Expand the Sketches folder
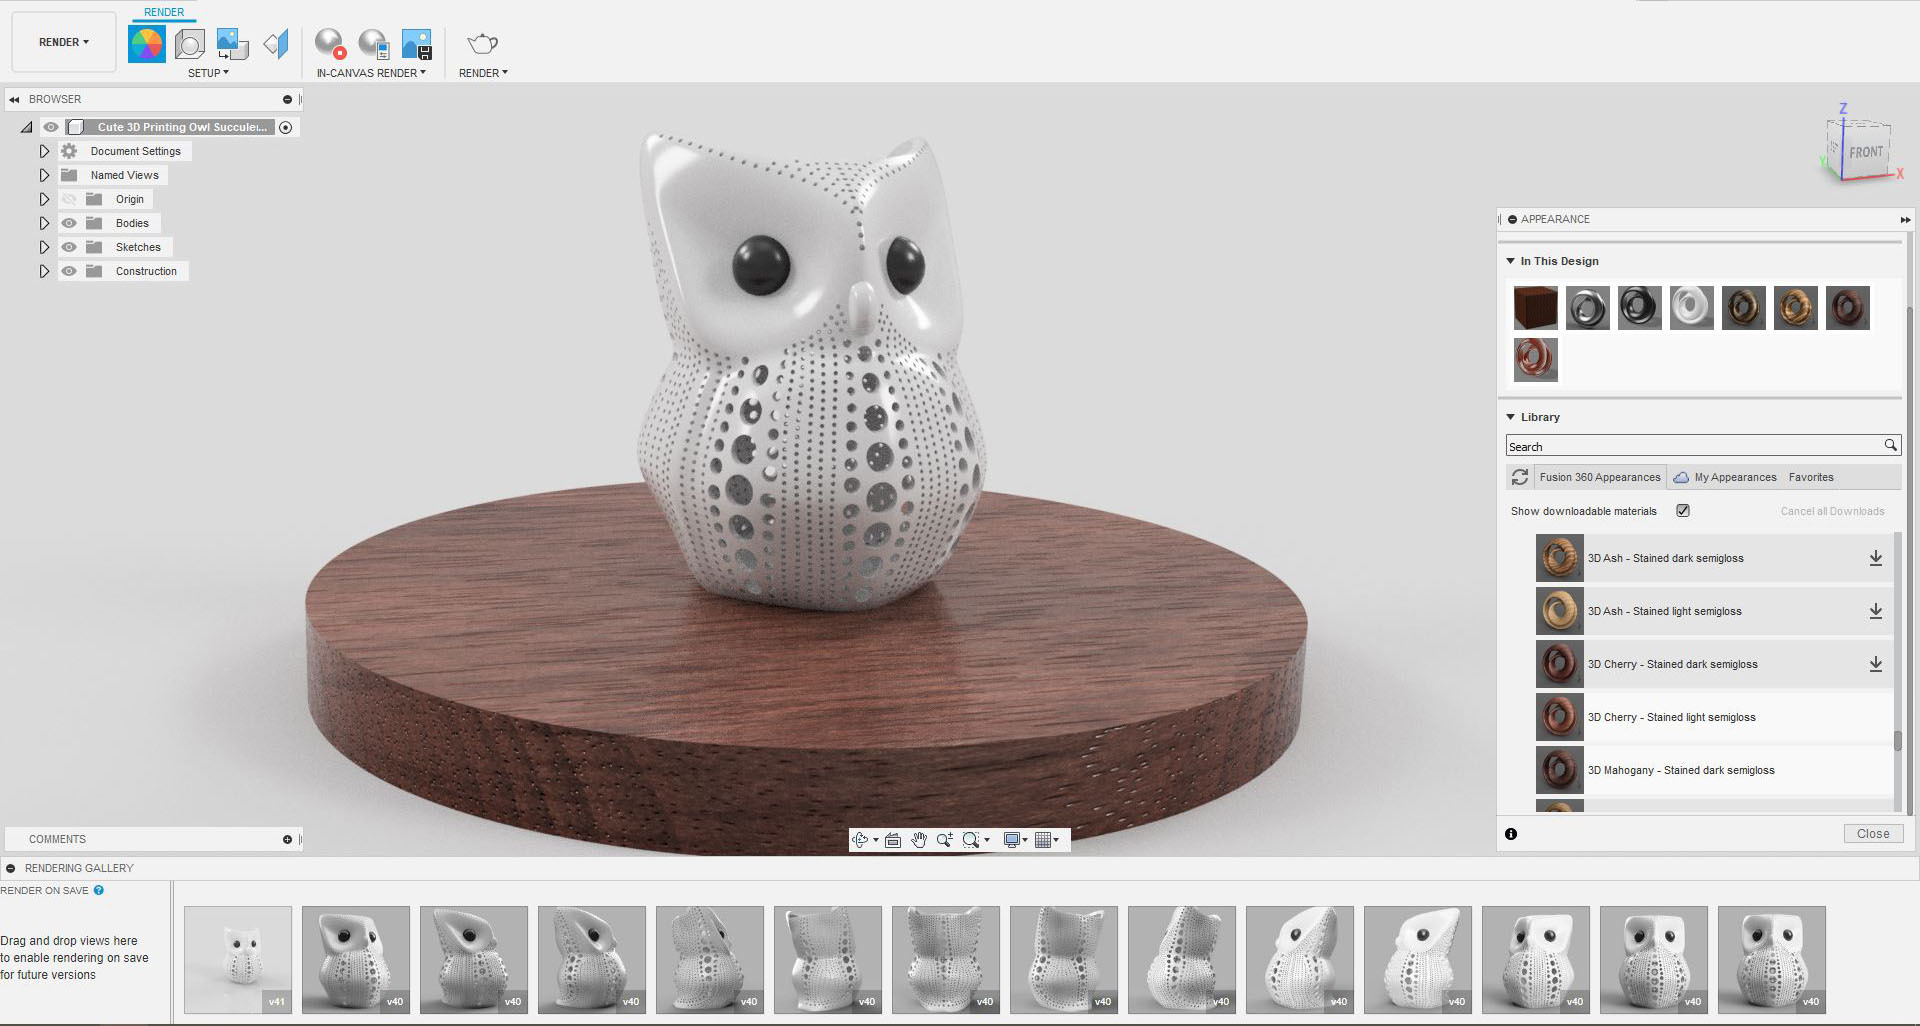 [x=44, y=247]
